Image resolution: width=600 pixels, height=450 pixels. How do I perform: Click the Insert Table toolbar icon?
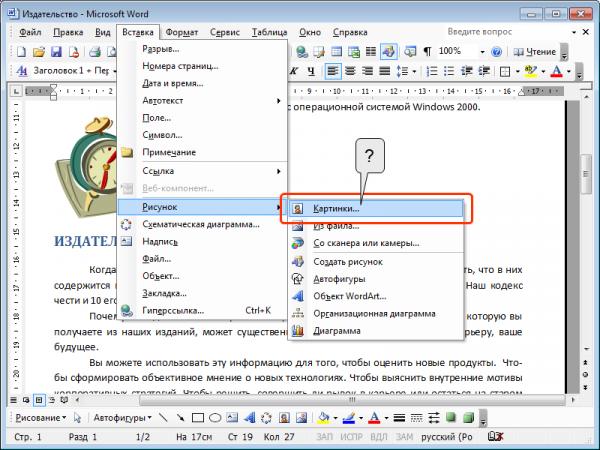click(x=336, y=52)
